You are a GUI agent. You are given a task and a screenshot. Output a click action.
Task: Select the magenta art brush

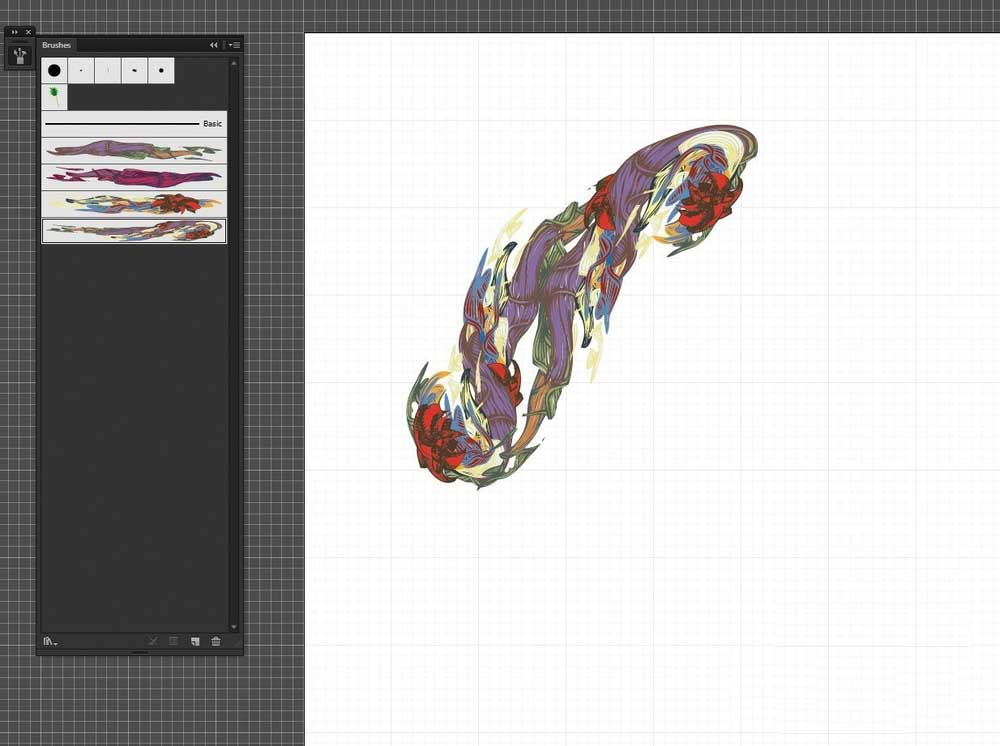[x=134, y=177]
